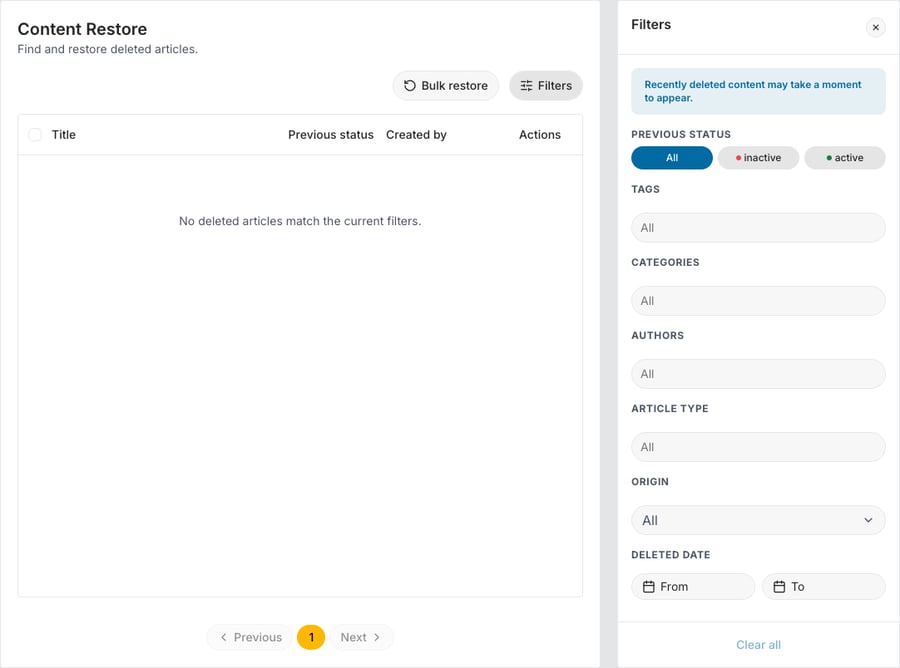
Task: Click the Actions column header
Action: pos(540,134)
